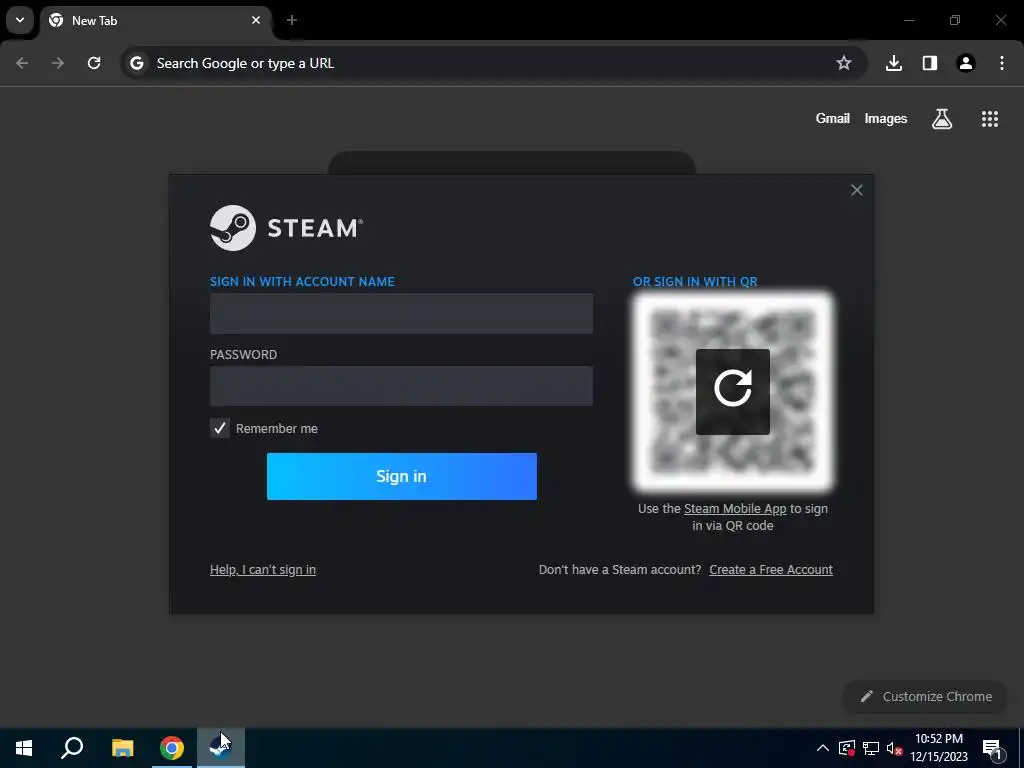Click Steam icon in taskbar

tap(221, 748)
